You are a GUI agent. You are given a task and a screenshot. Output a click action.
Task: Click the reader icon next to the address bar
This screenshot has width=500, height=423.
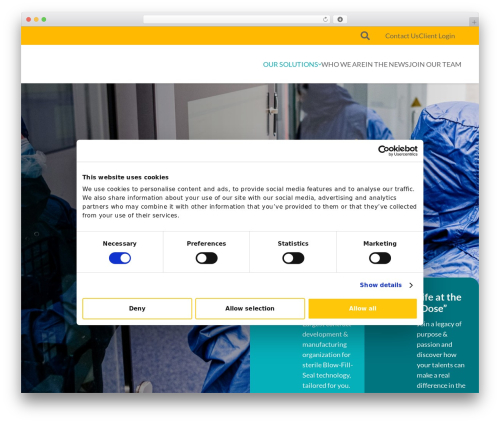point(340,19)
